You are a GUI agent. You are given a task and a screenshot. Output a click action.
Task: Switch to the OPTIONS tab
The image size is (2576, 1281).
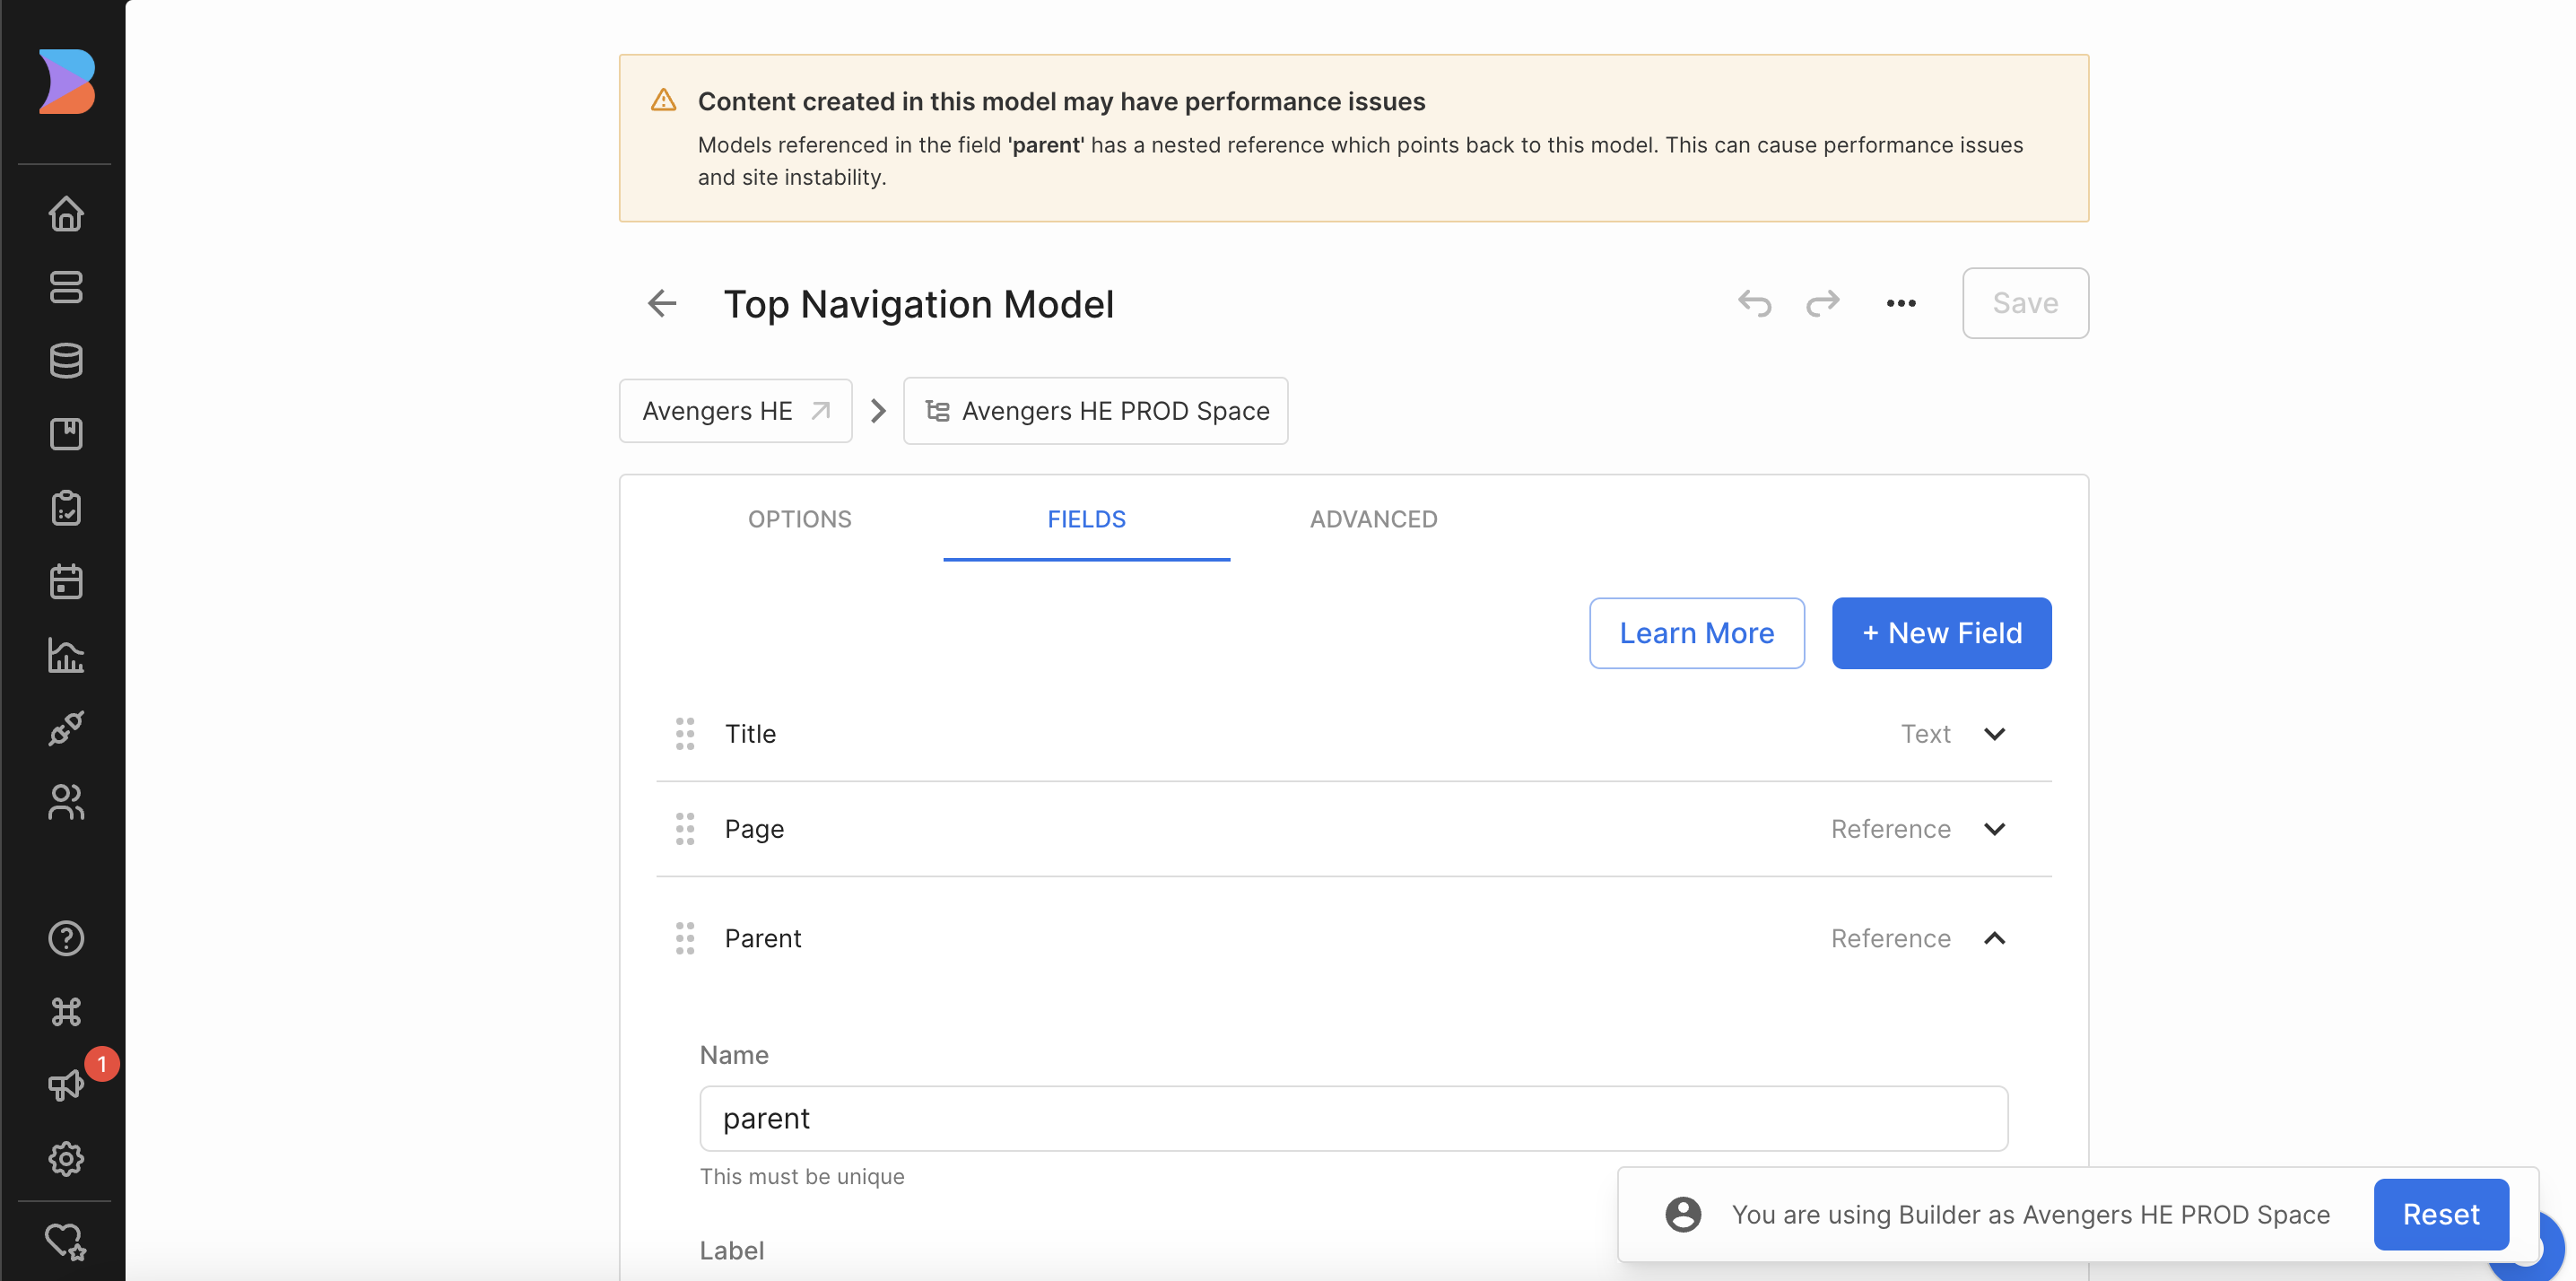coord(799,519)
